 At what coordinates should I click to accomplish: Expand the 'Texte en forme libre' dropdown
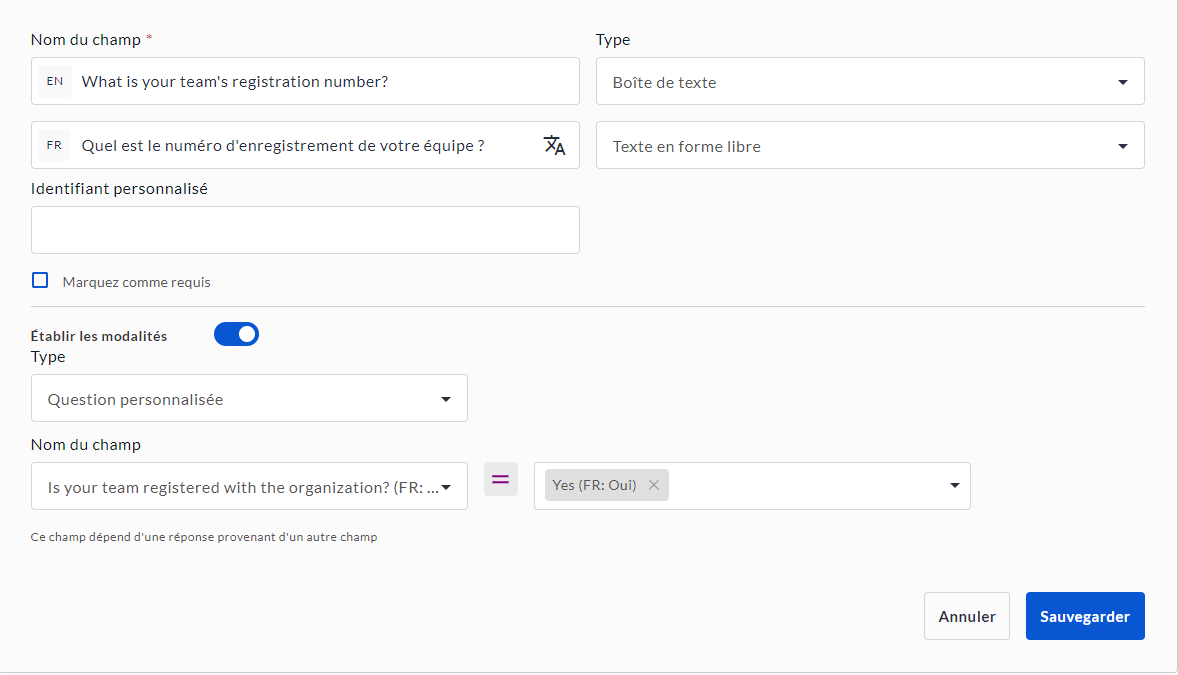point(870,146)
